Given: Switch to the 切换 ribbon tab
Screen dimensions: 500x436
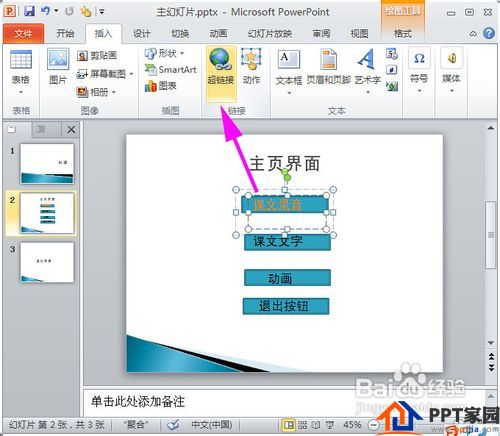Looking at the screenshot, I should [180, 33].
